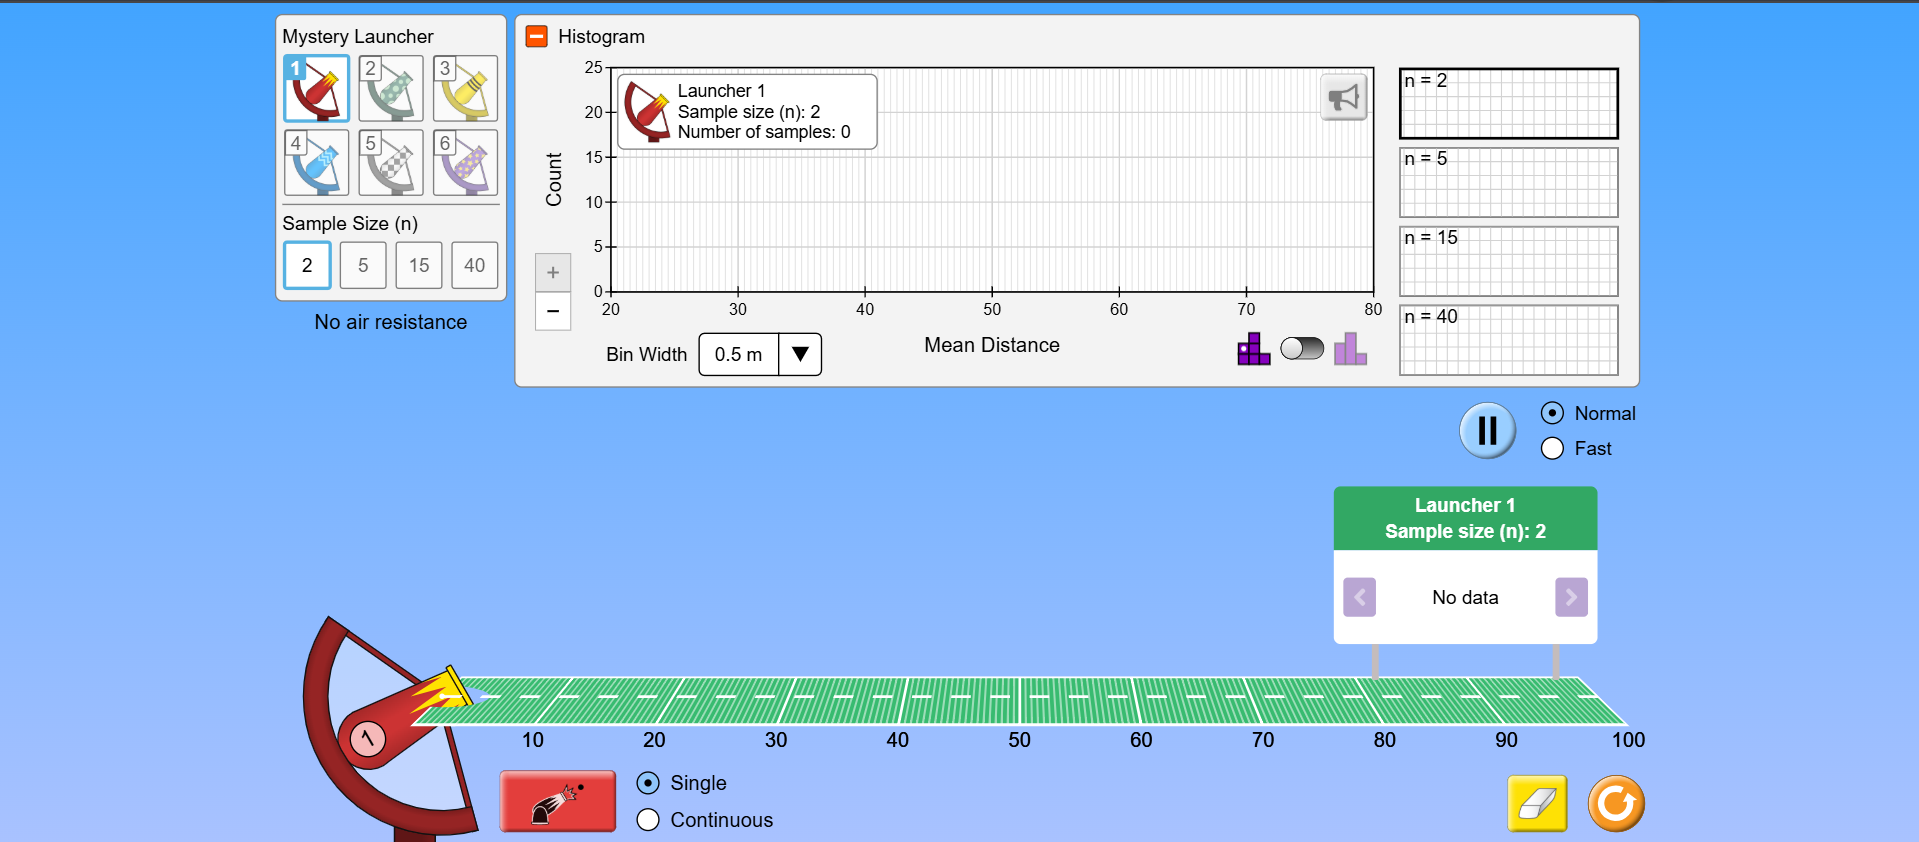
Task: Pause the simulation
Action: [x=1487, y=431]
